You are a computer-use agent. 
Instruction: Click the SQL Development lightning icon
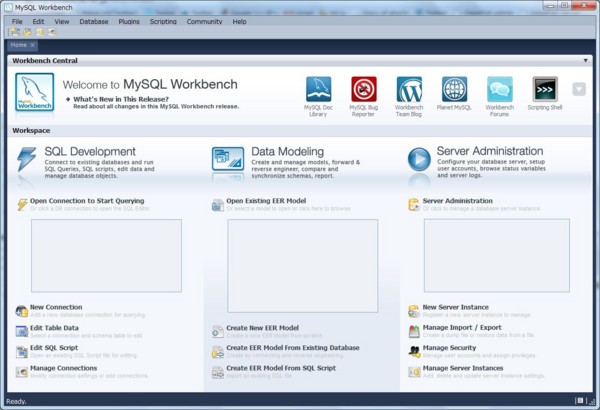pos(26,158)
